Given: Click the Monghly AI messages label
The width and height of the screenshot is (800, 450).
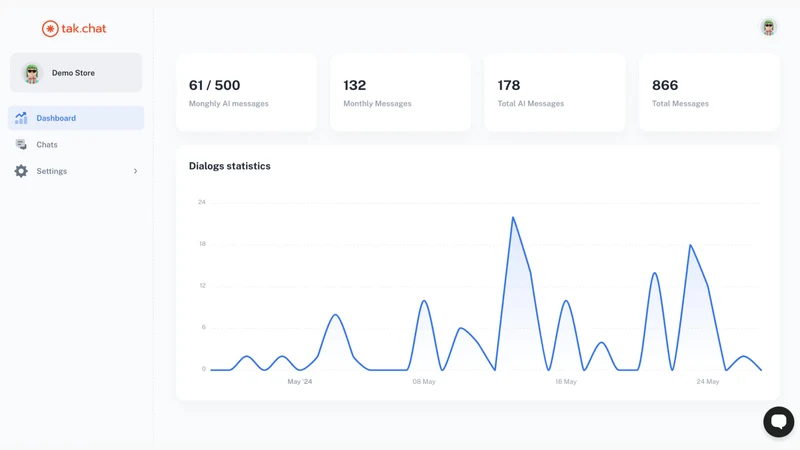Looking at the screenshot, I should 229,104.
